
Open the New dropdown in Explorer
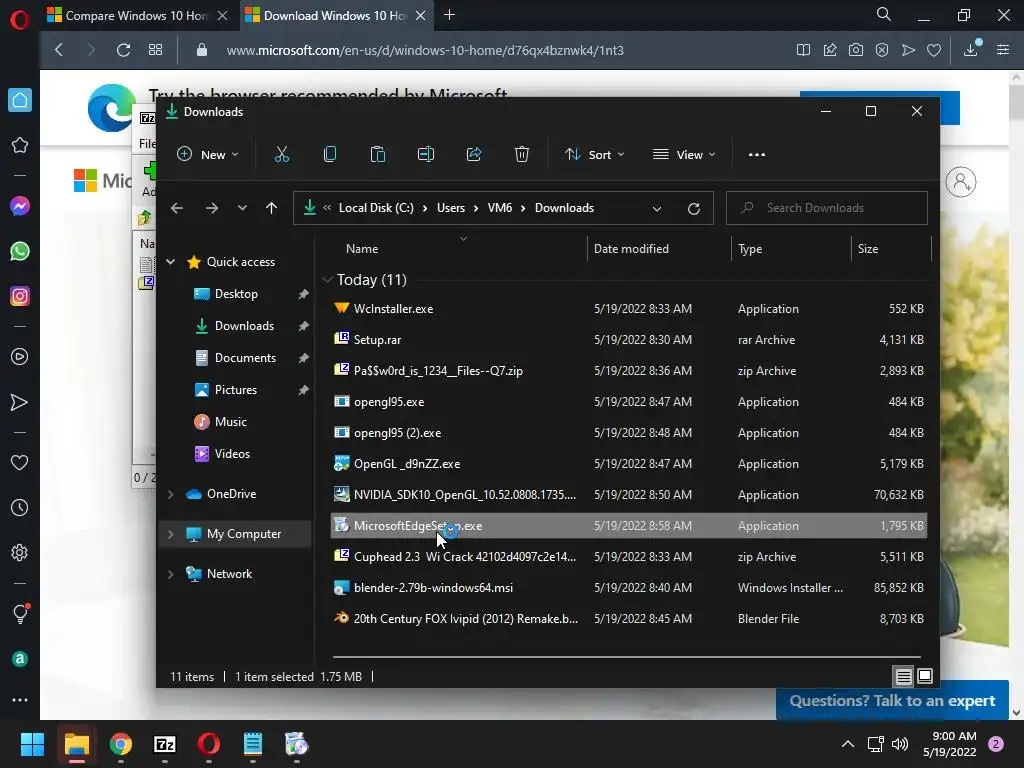pyautogui.click(x=208, y=155)
